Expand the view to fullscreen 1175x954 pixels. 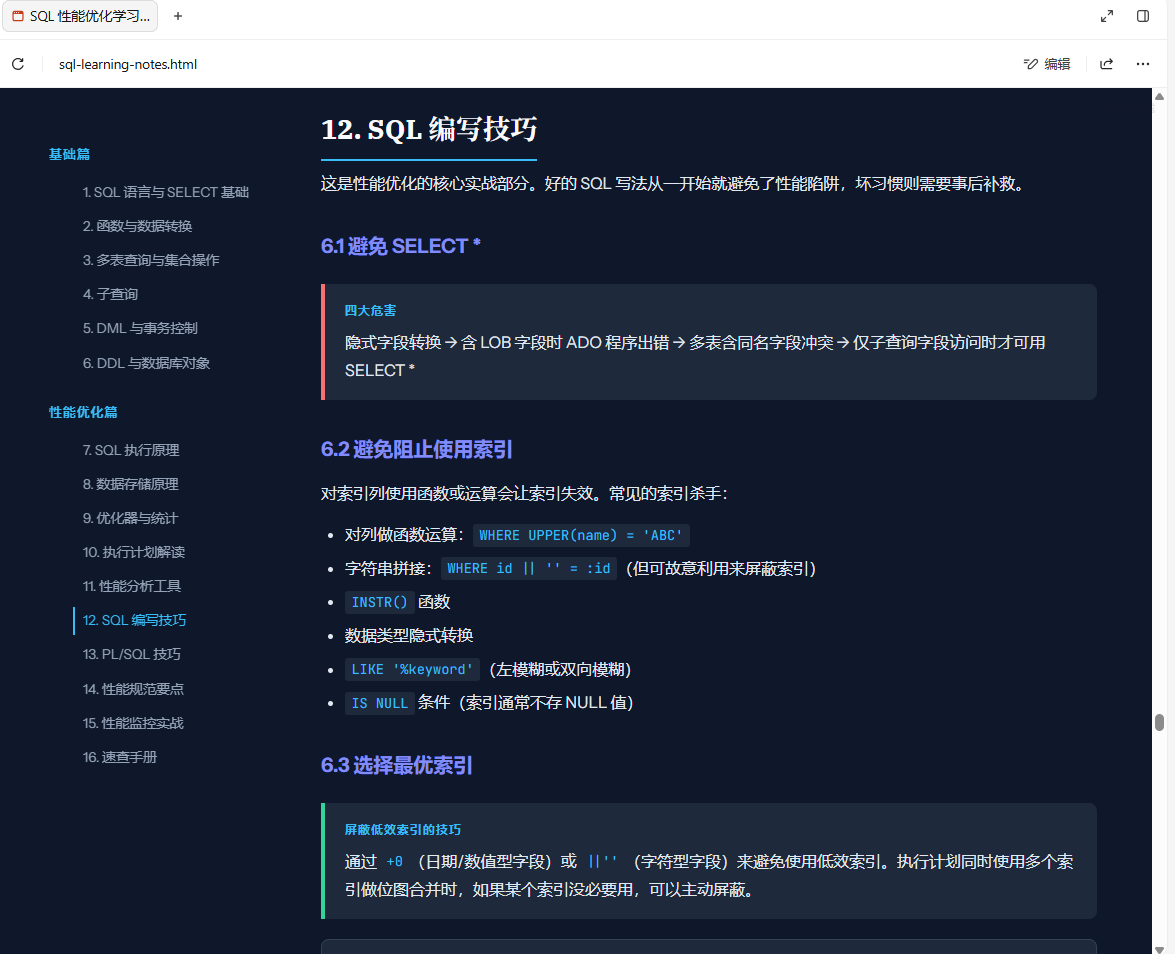pyautogui.click(x=1107, y=16)
